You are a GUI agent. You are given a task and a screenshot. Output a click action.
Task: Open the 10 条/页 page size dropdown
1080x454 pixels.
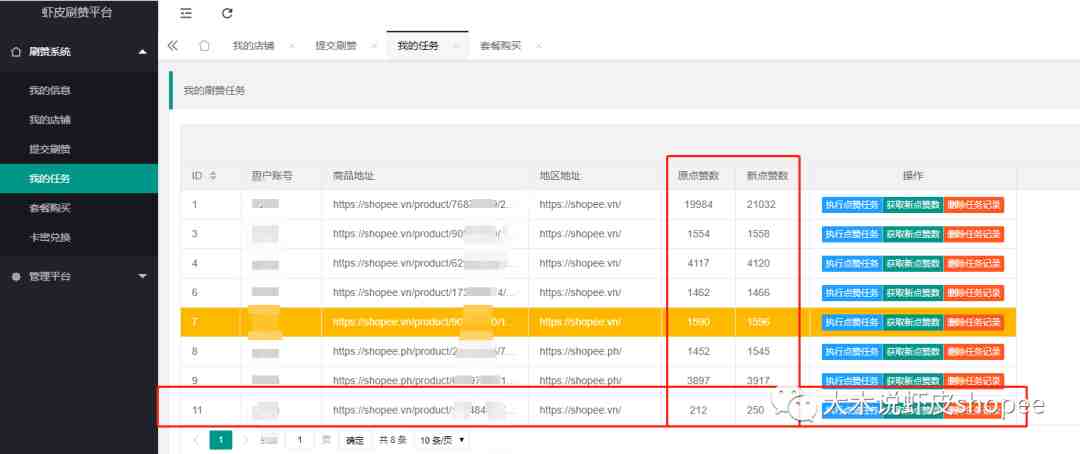click(443, 439)
